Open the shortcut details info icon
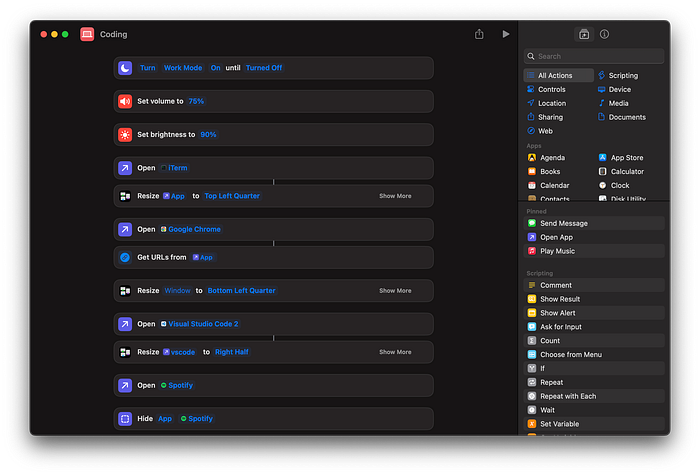This screenshot has height=475, width=700. 604,34
